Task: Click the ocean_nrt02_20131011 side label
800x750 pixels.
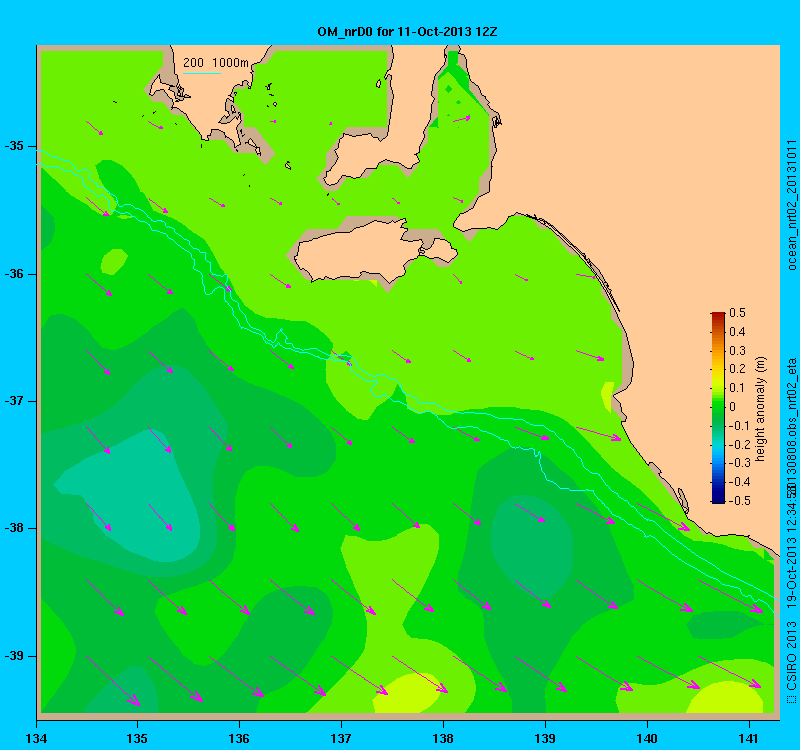Action: [x=791, y=205]
